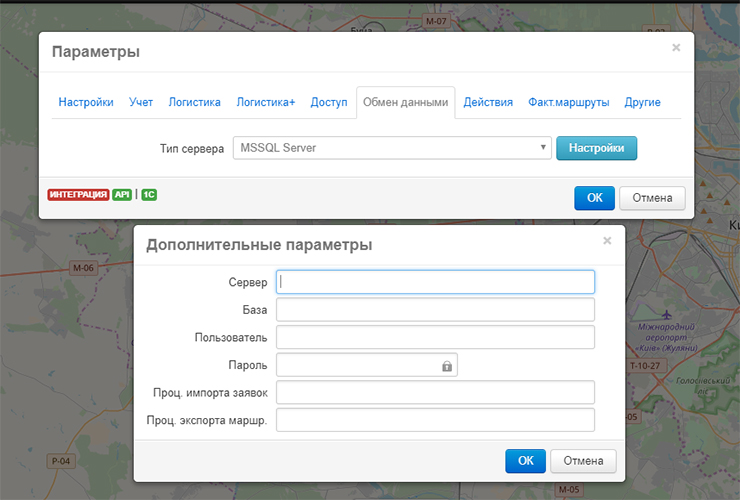
Task: Switch to the Факт.маршруты tab
Action: point(569,102)
